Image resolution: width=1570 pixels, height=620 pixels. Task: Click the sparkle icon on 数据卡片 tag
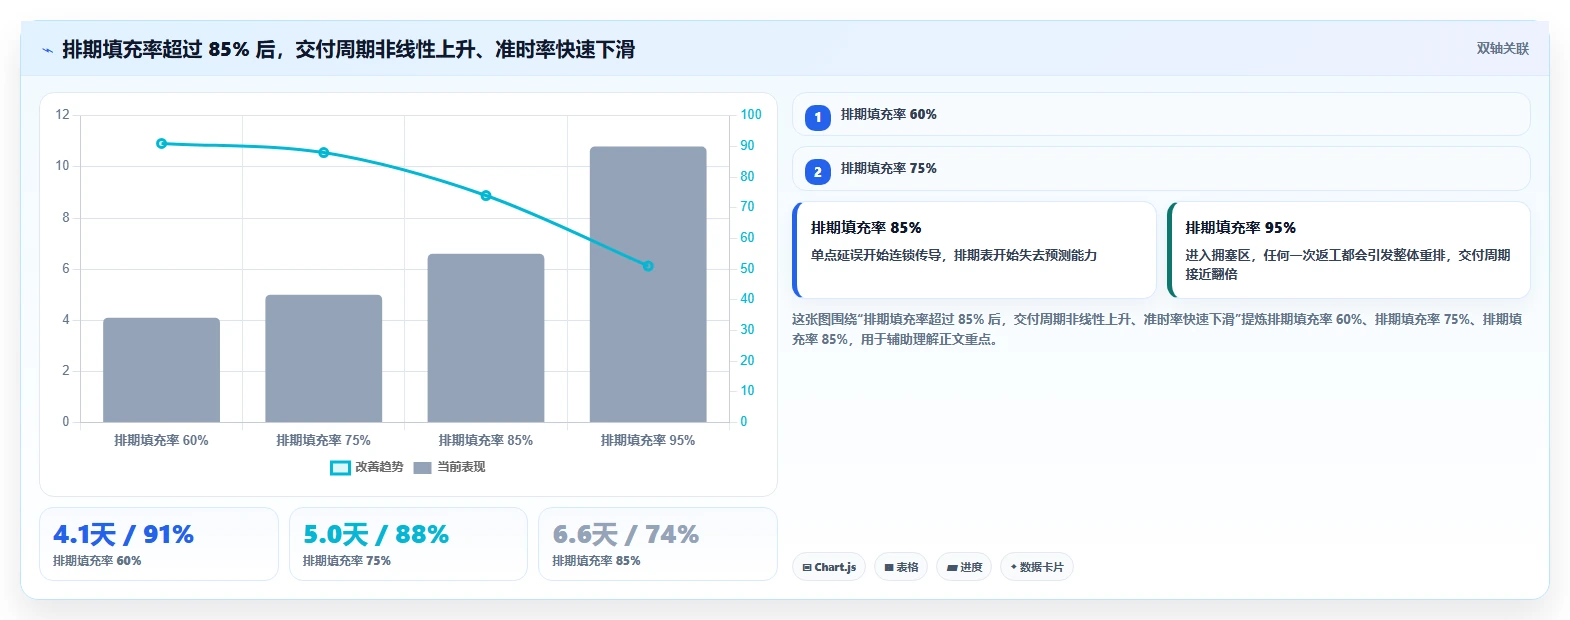tap(1013, 567)
